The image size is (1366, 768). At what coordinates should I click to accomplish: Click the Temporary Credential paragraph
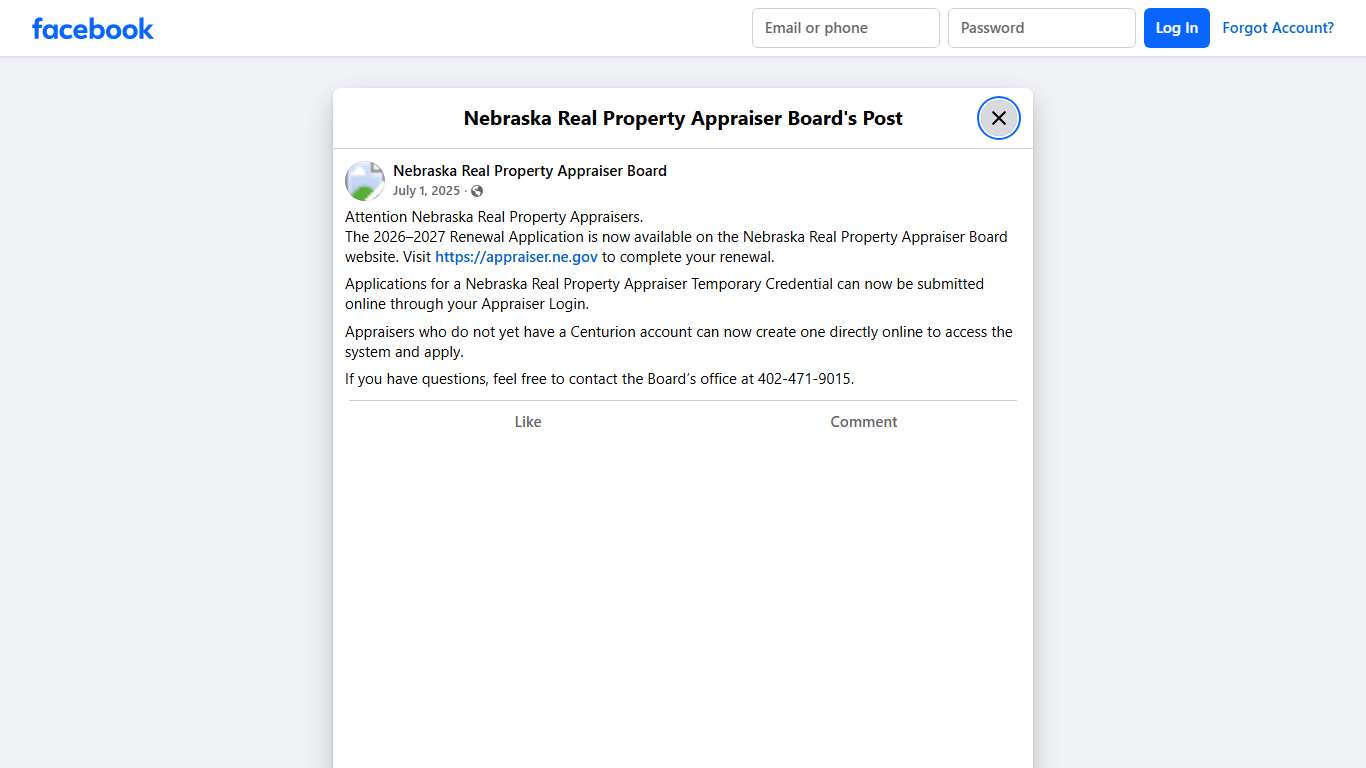pos(664,293)
